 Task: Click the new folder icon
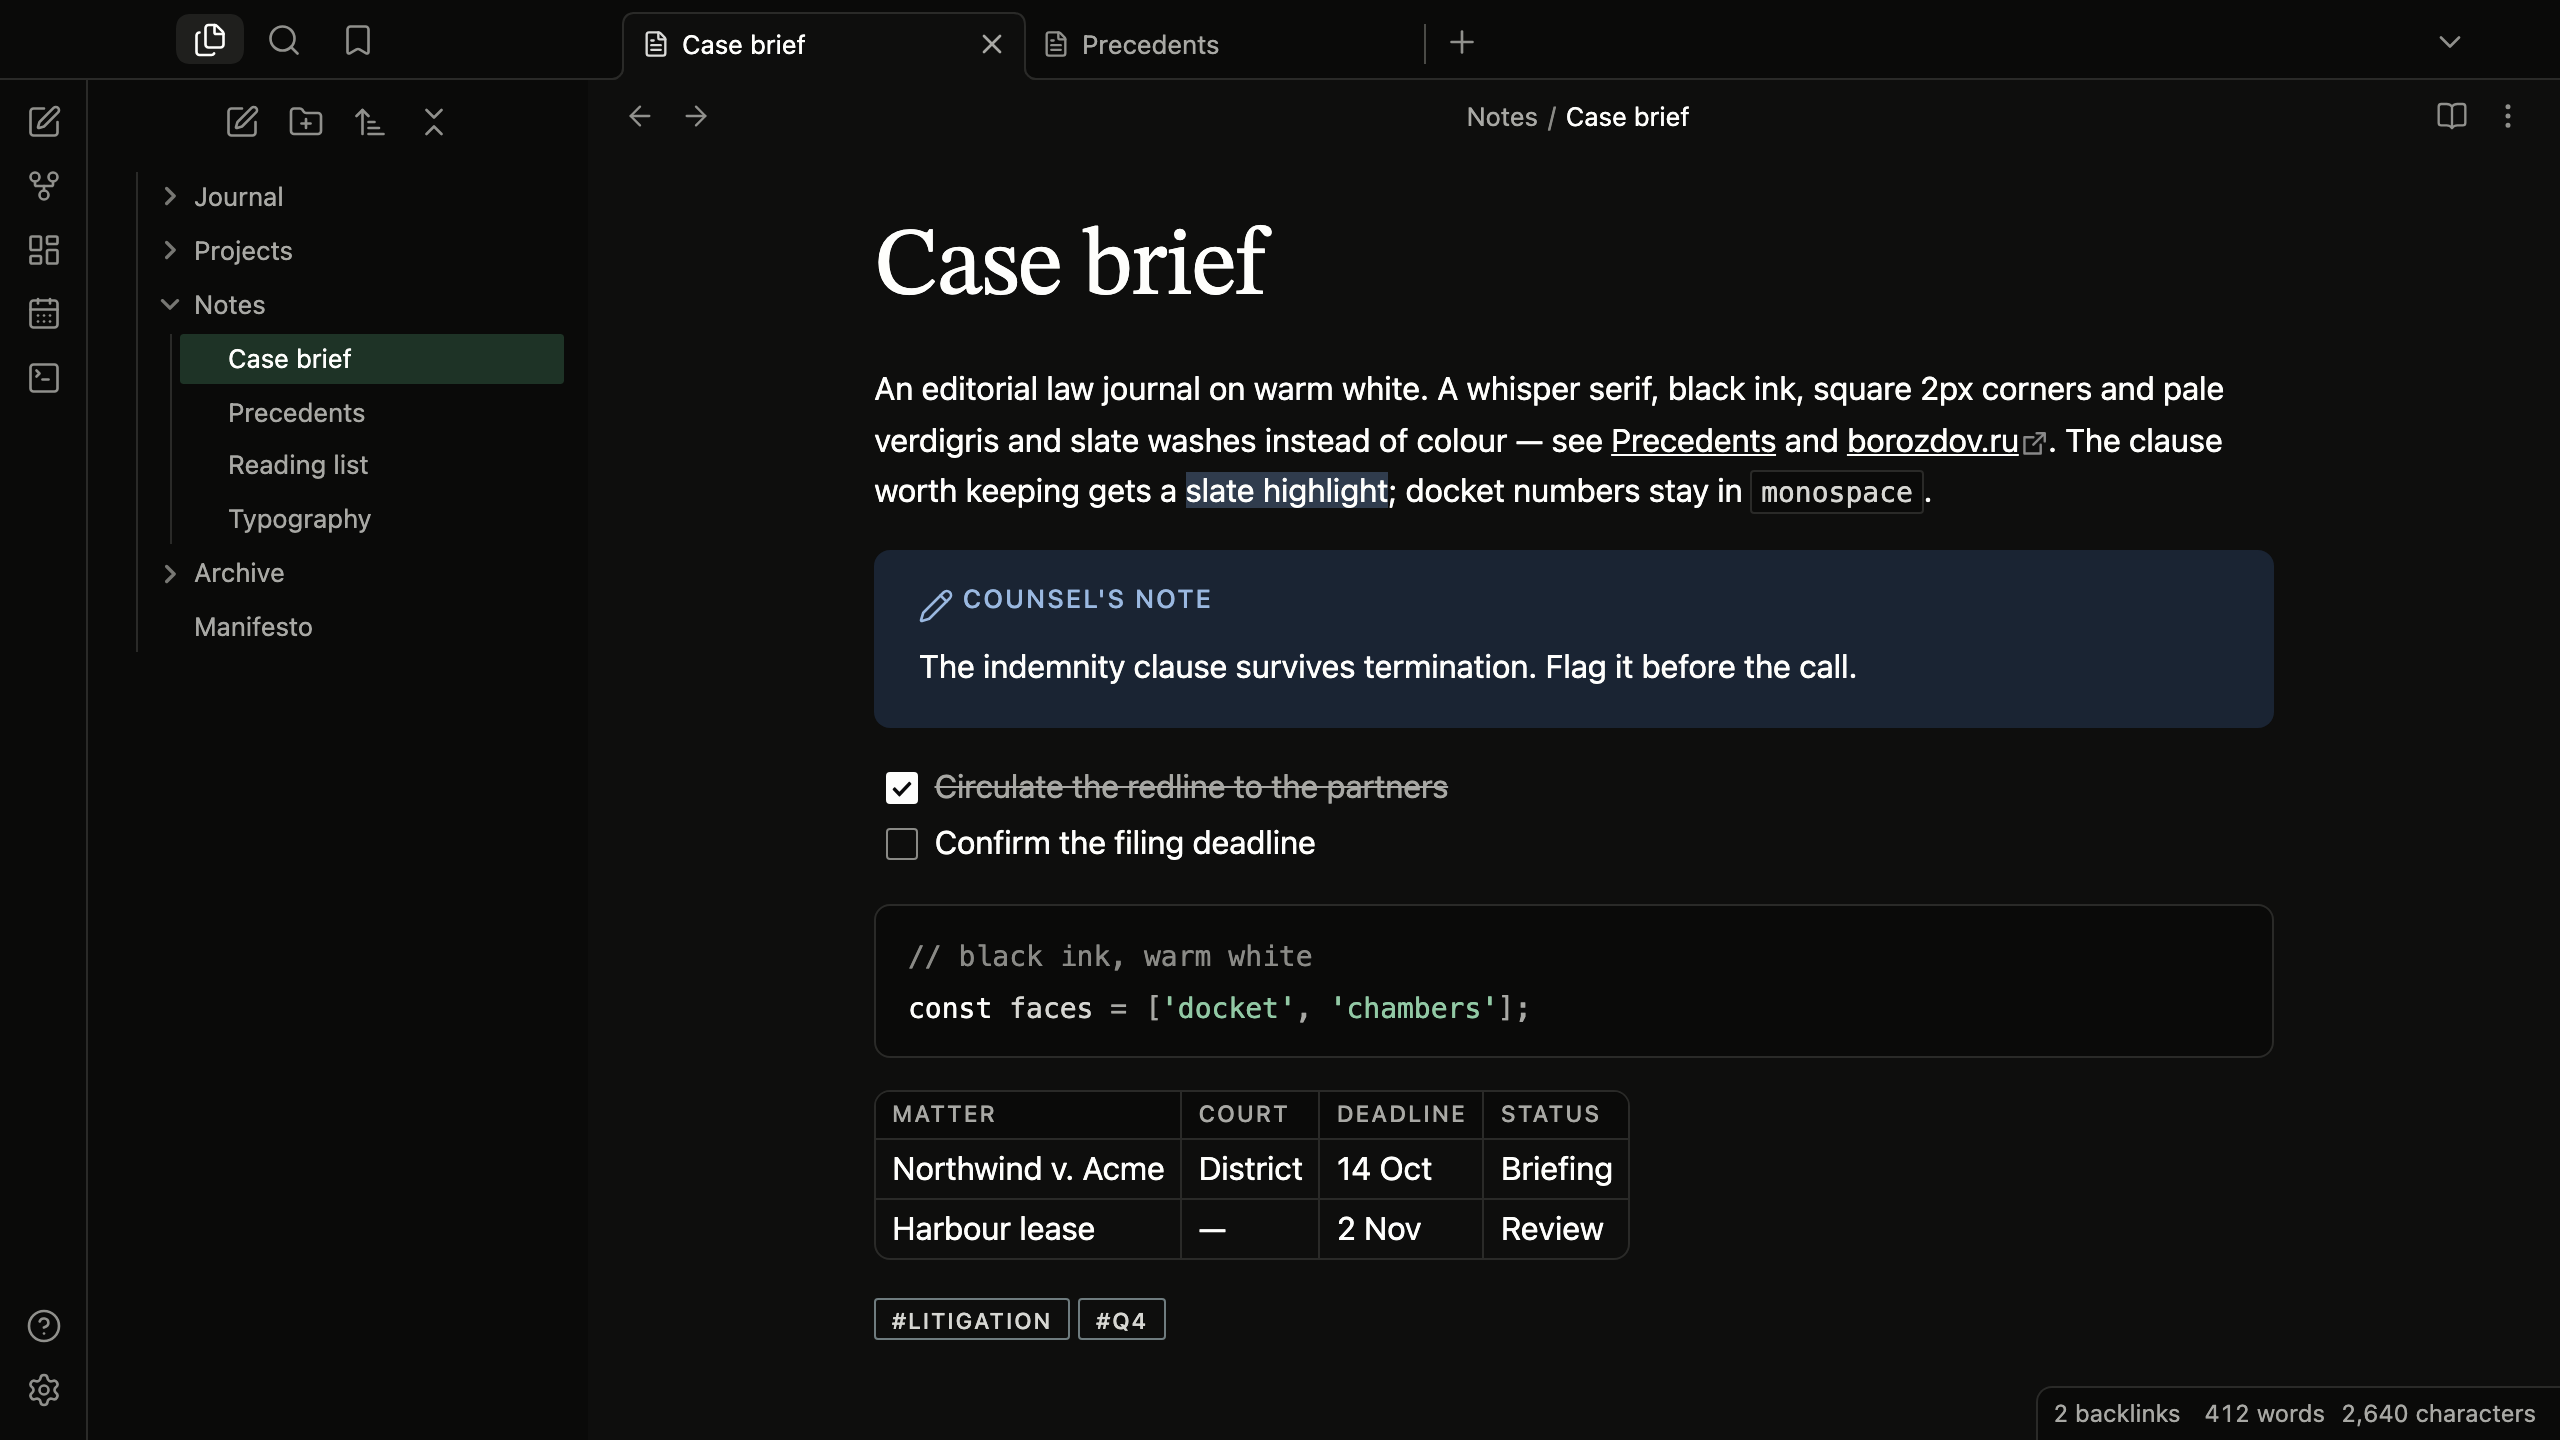306,122
